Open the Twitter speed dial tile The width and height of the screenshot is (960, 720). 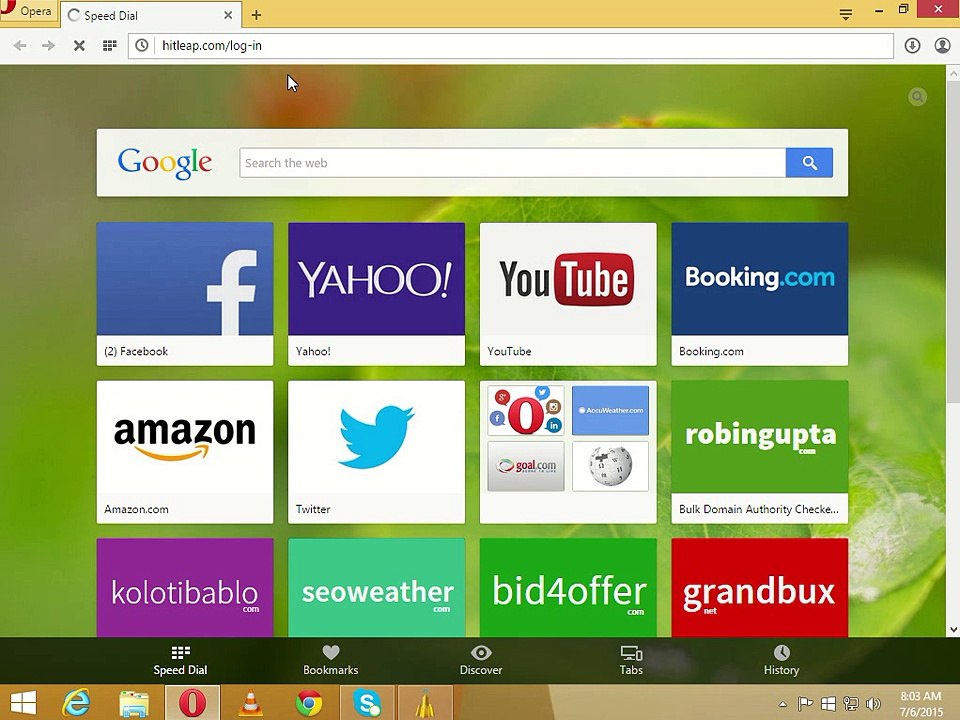(377, 452)
